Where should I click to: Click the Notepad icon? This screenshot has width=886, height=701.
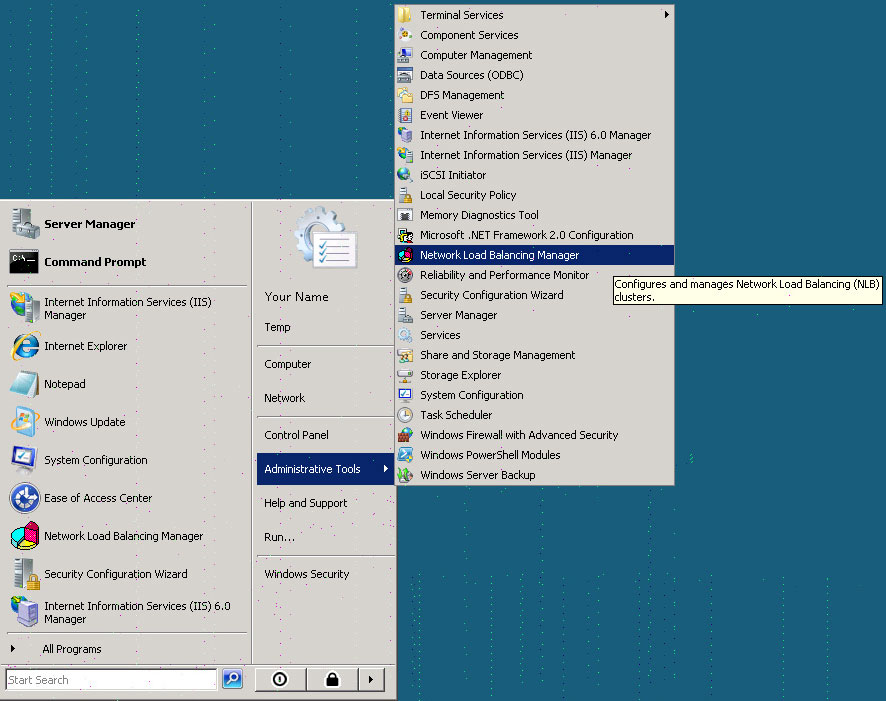(x=24, y=384)
